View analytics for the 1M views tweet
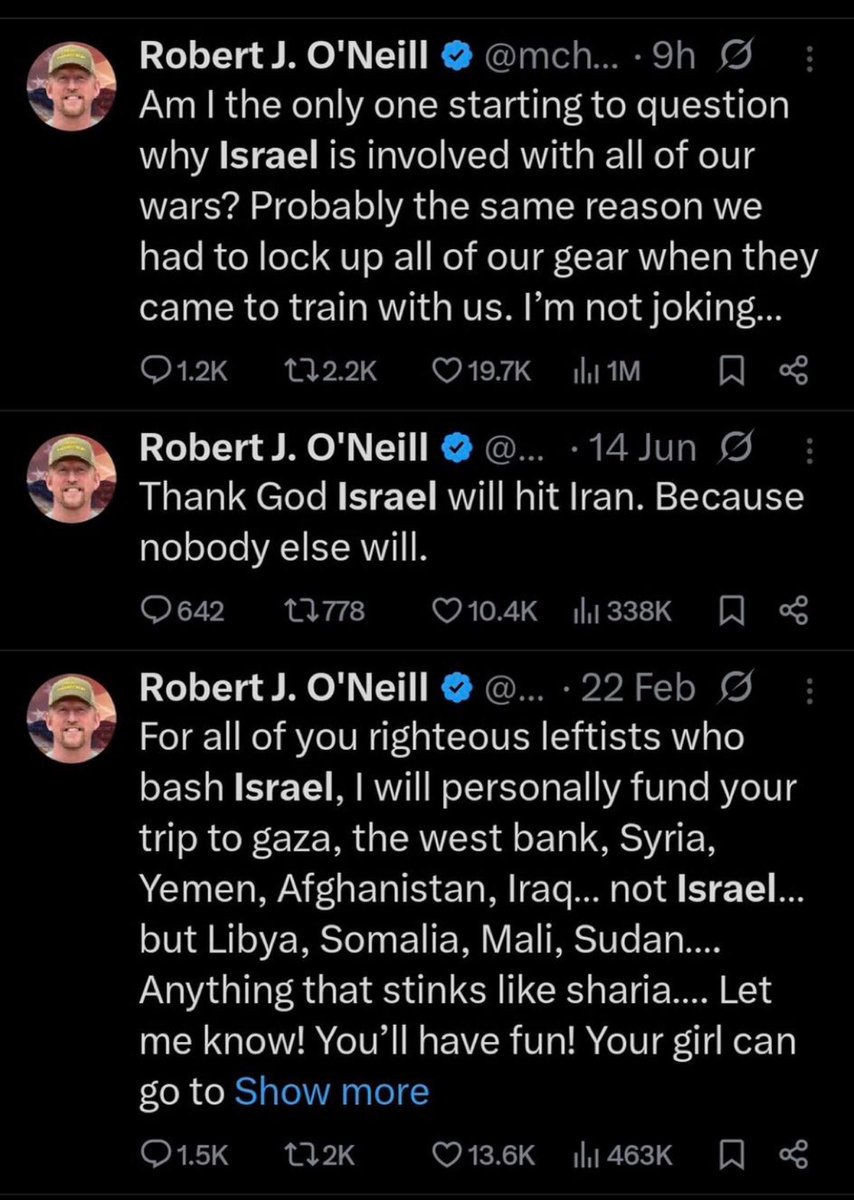Screen dimensions: 854x1200 605,371
